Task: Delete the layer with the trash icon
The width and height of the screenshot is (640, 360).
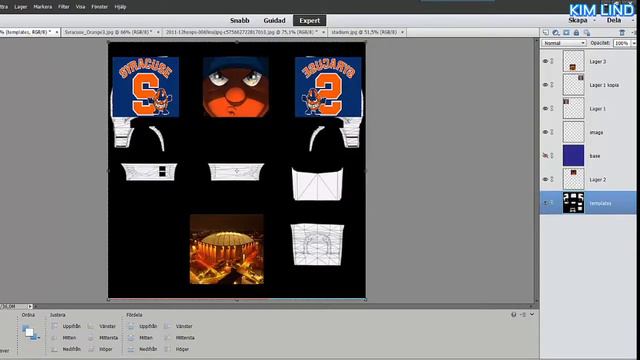Action: coord(622,32)
